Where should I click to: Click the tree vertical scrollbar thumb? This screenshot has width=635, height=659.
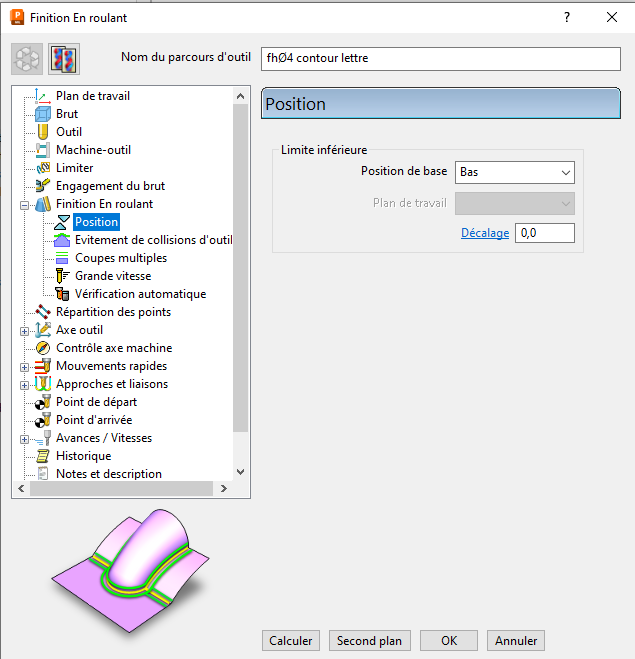pos(240,268)
